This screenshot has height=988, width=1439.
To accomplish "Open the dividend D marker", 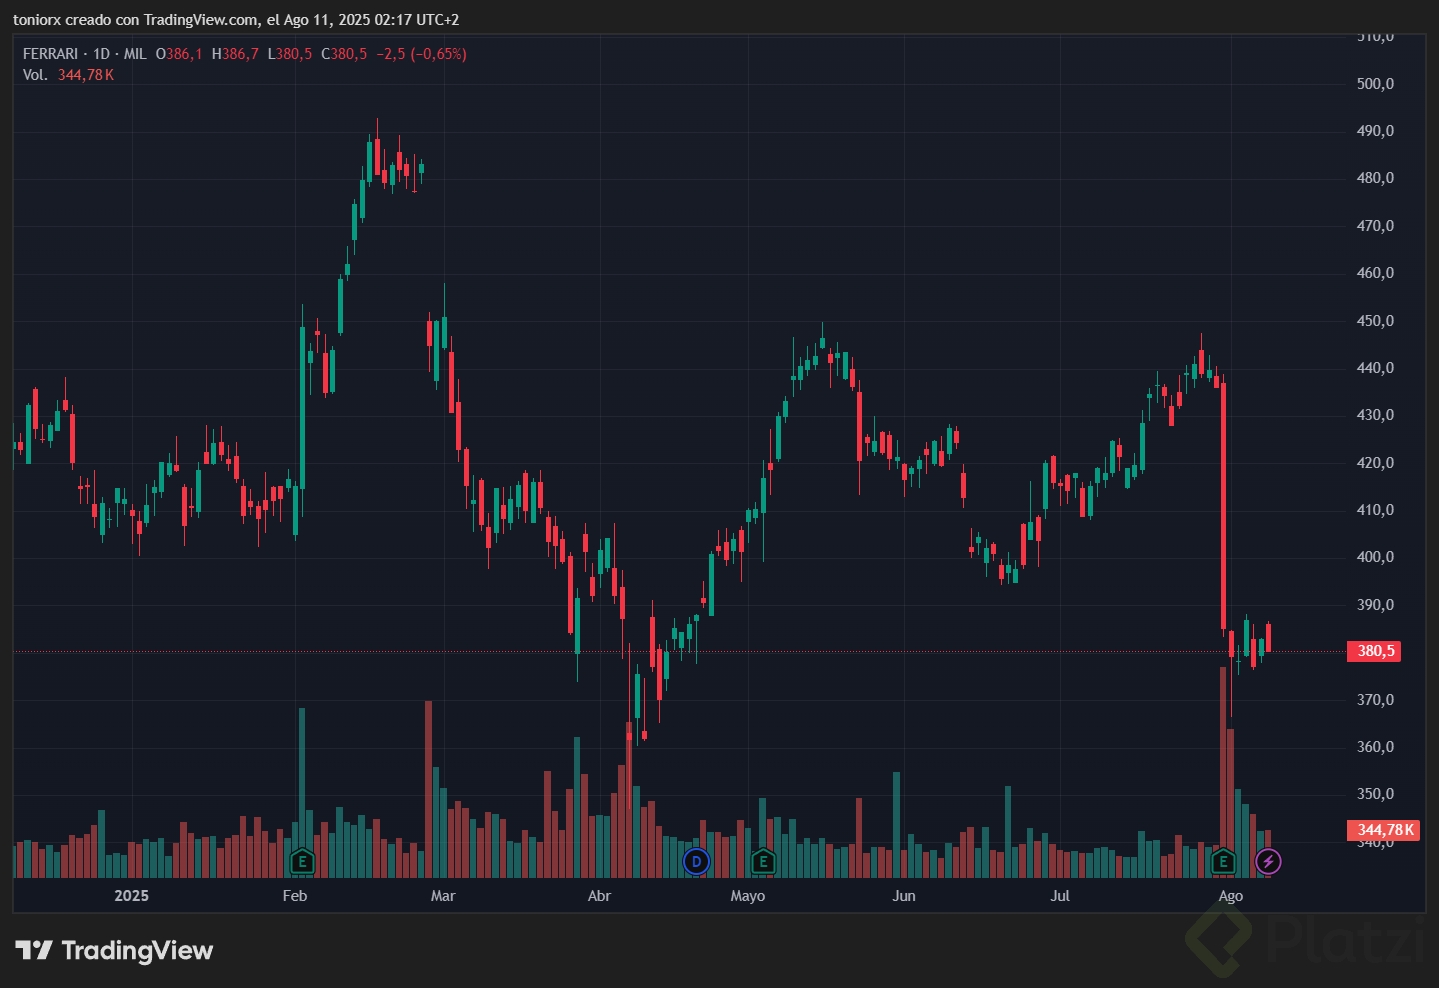I will [696, 861].
